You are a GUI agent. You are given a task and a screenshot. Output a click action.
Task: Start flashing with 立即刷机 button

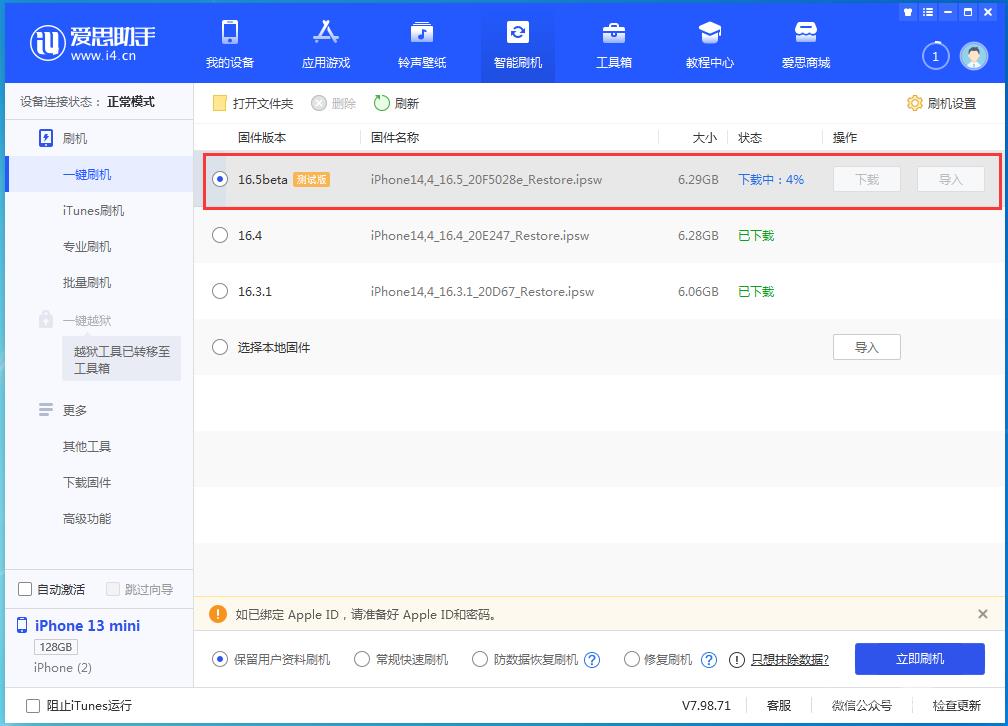click(x=918, y=659)
